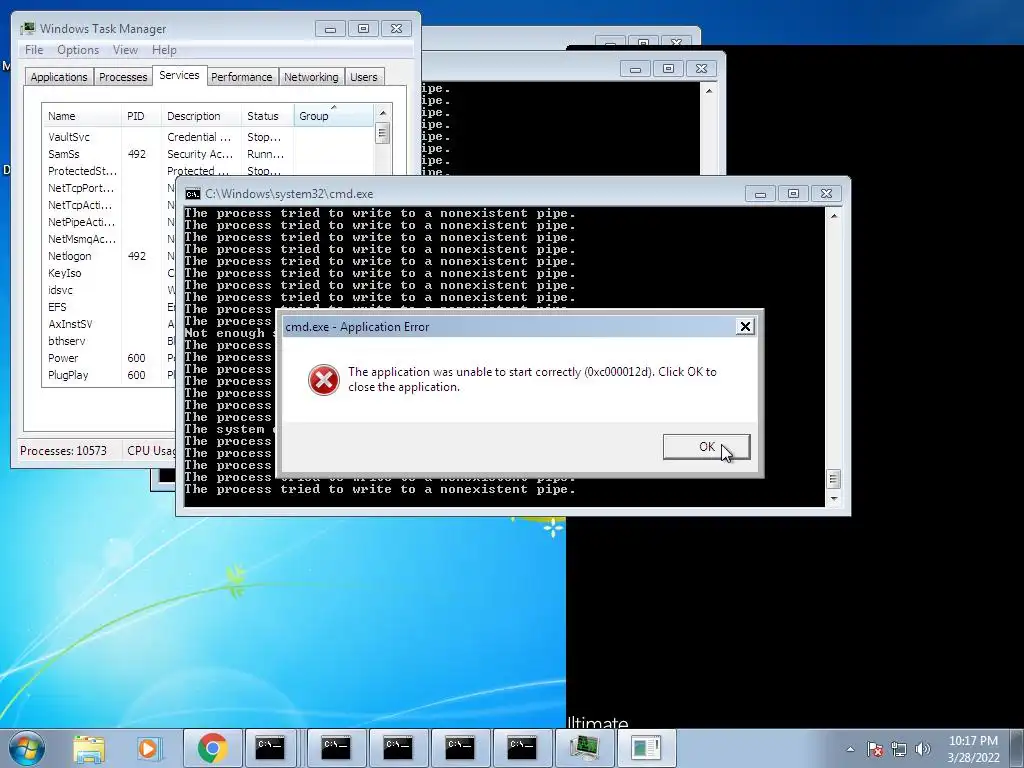
Task: Click scroll up arrow in front cmd window
Action: point(833,215)
